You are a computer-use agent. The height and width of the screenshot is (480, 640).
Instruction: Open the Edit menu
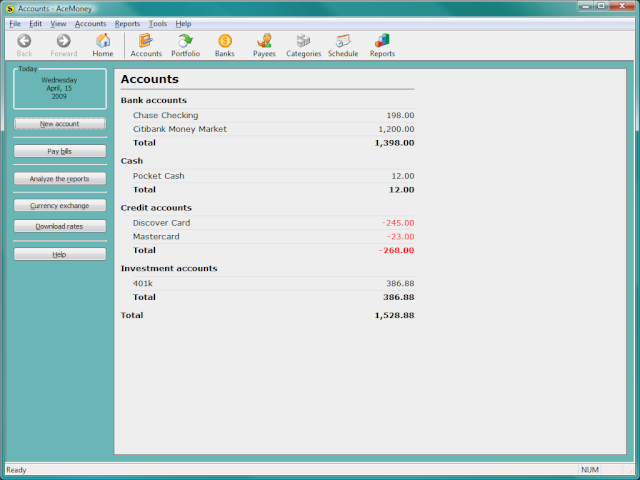coord(36,24)
